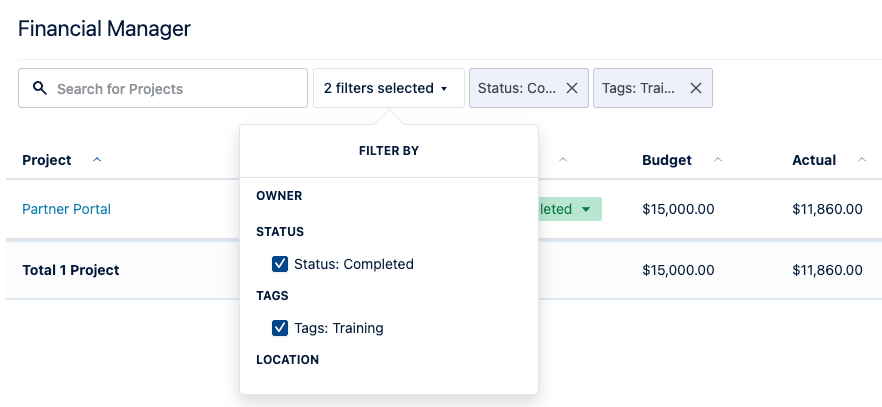Click the sort arrow beside the Actual header

(862, 160)
